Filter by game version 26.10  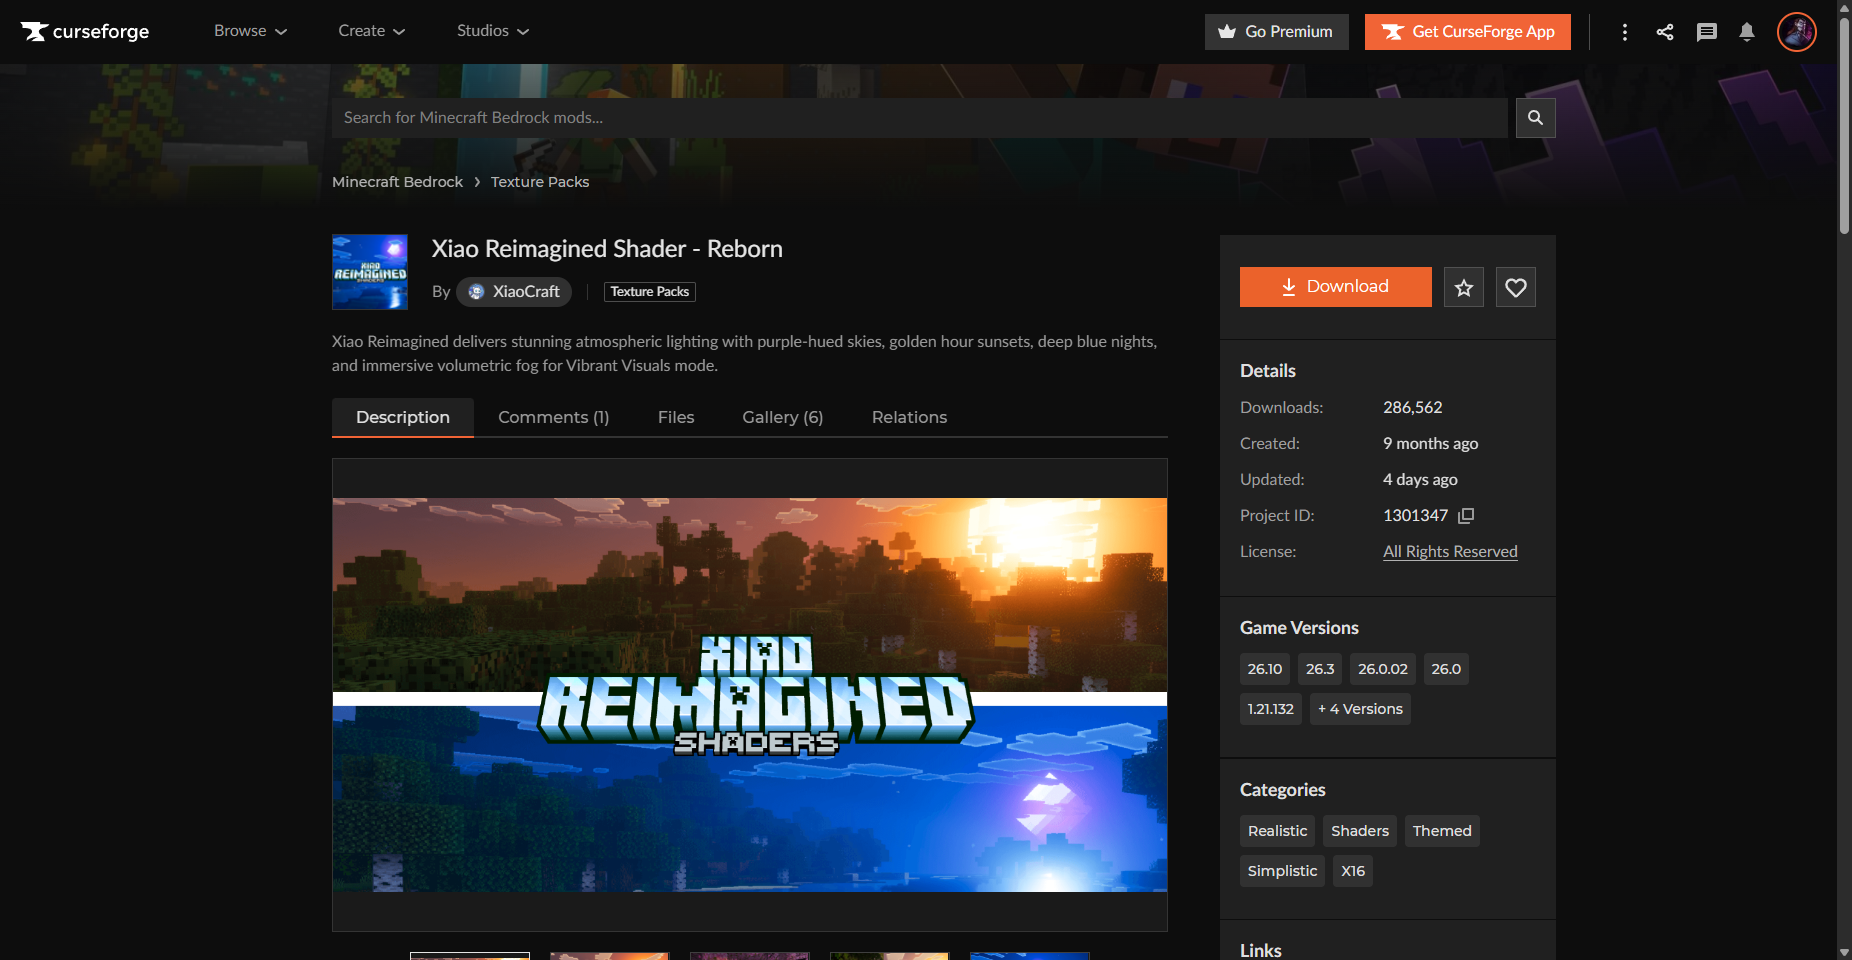pyautogui.click(x=1265, y=669)
